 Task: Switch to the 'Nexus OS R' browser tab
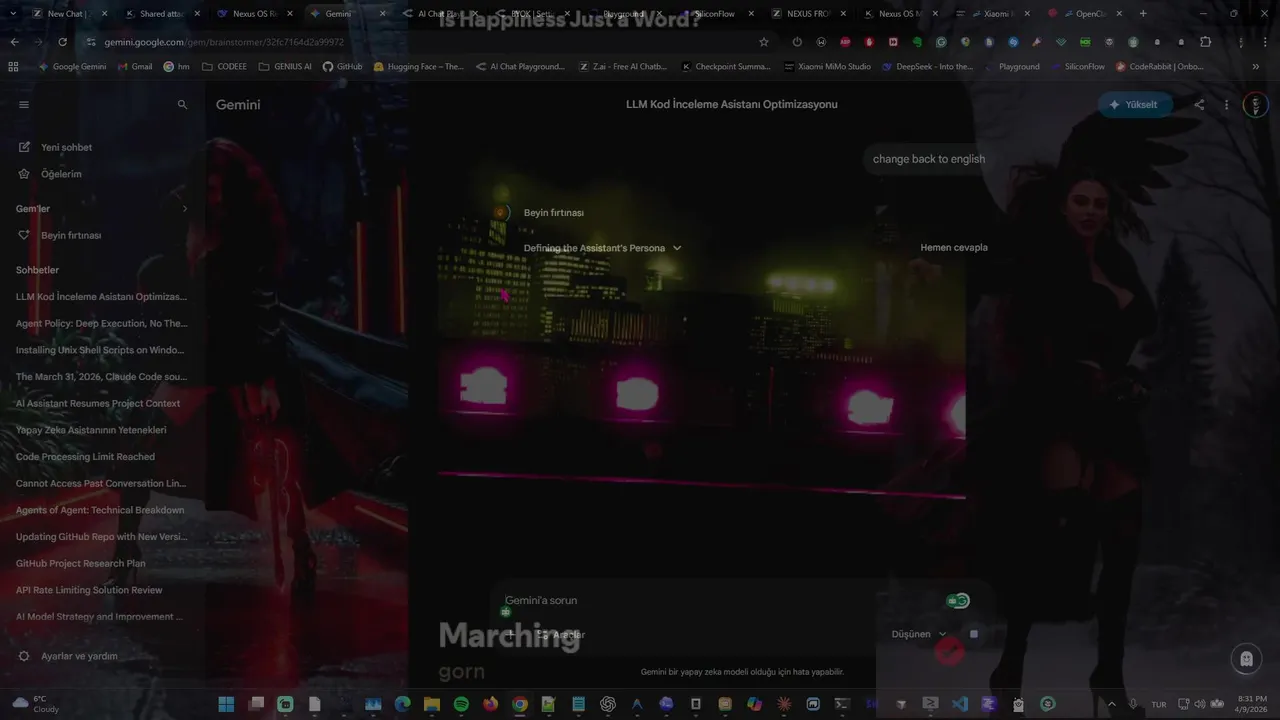[256, 14]
